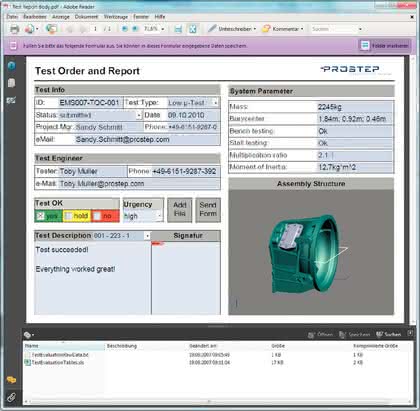Go to the previous page with the arrow

pyautogui.click(x=70, y=29)
